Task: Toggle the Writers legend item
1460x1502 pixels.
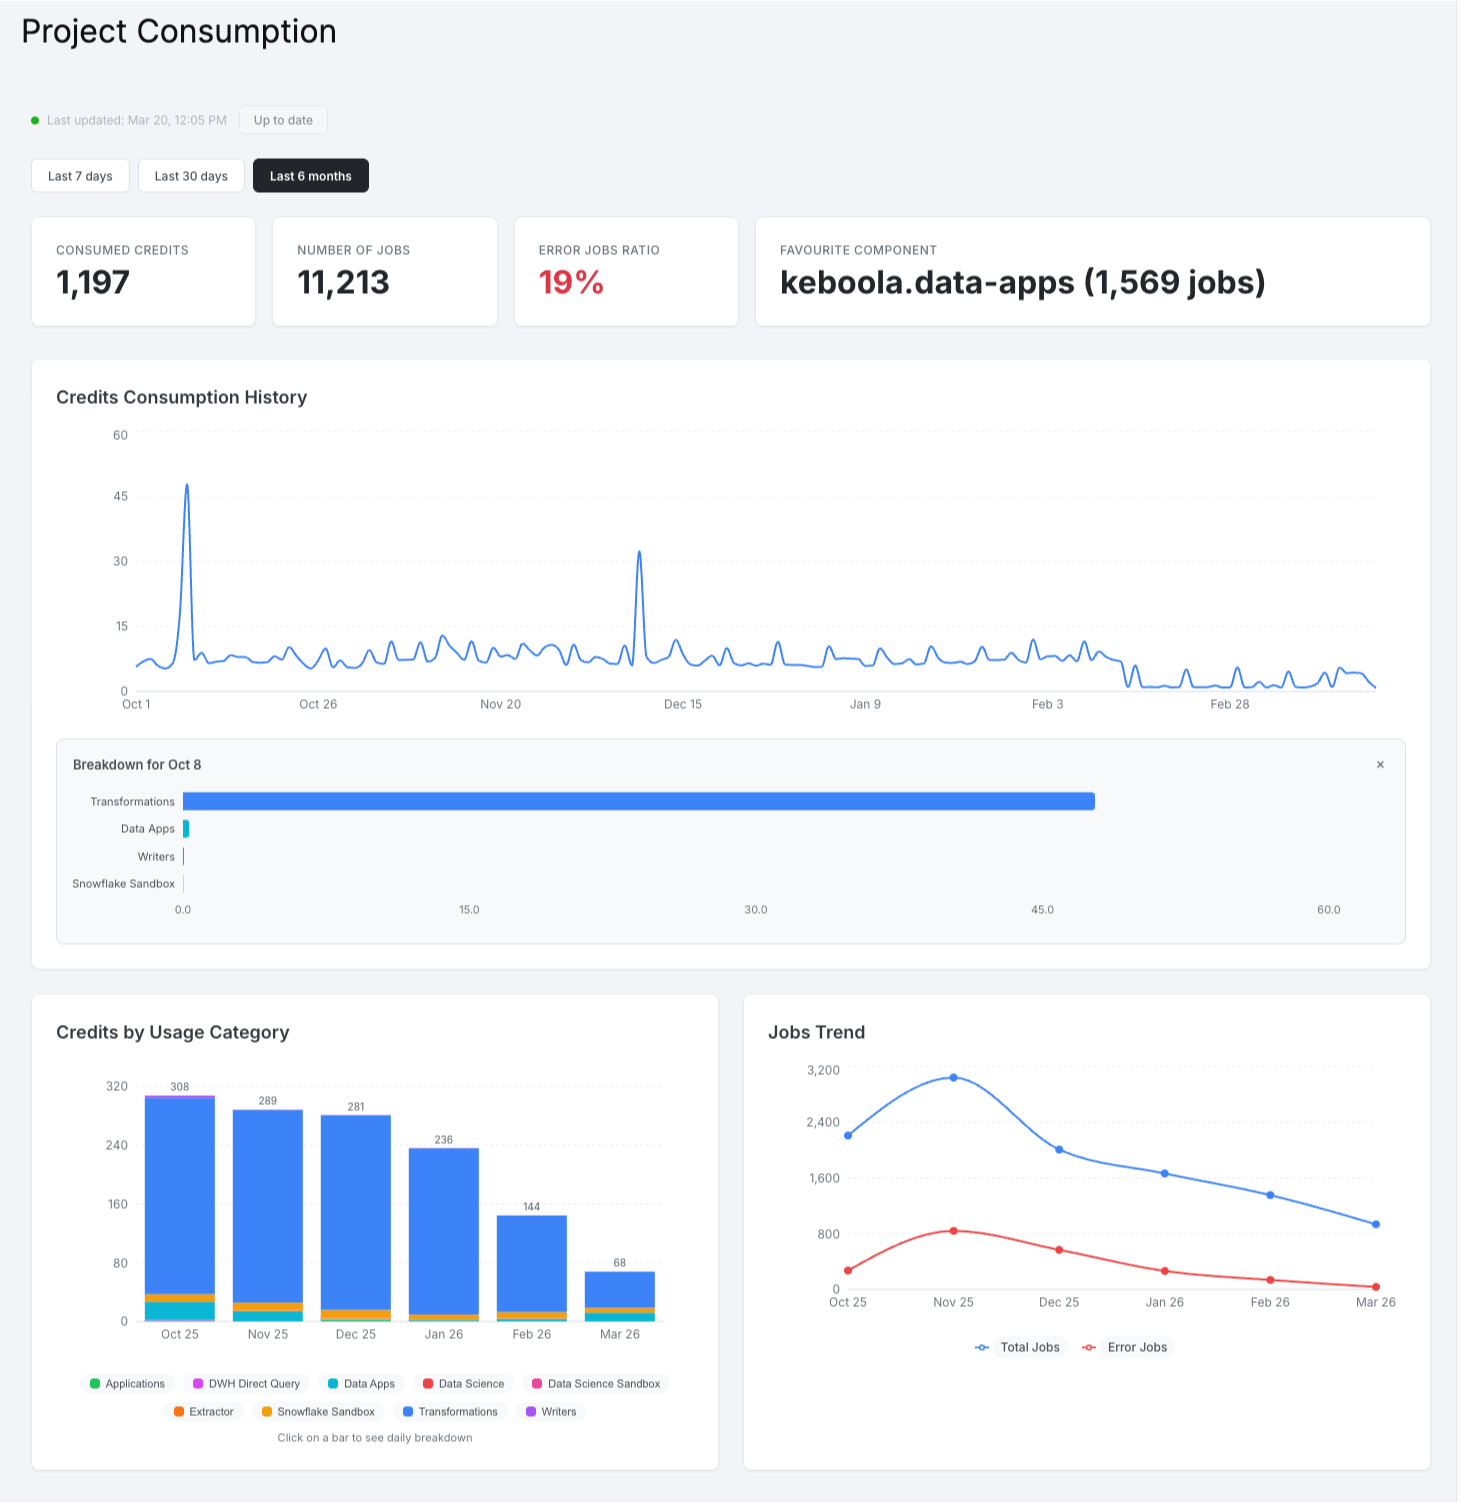Action: click(551, 1412)
